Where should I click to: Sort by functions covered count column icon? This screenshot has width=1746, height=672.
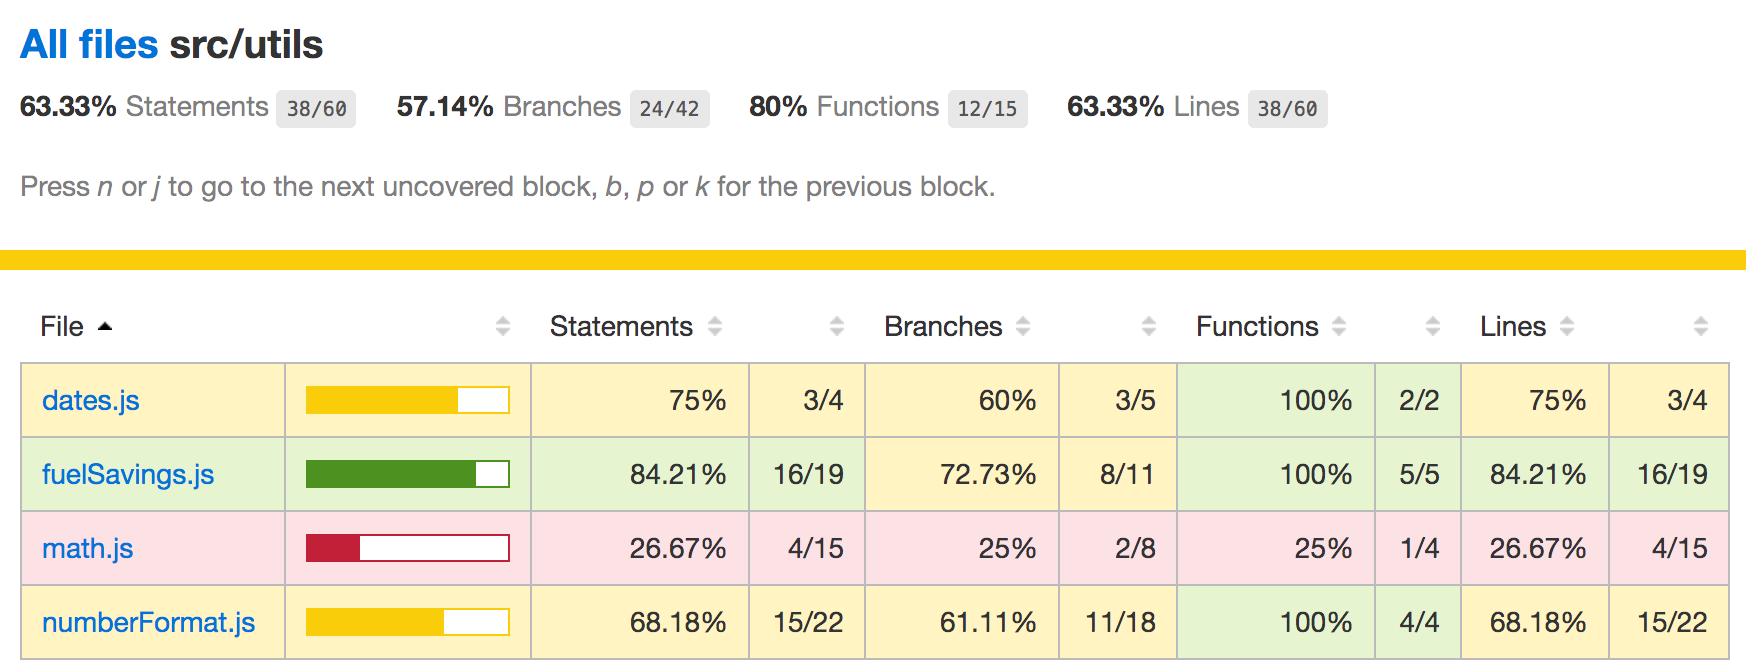[x=1433, y=327]
